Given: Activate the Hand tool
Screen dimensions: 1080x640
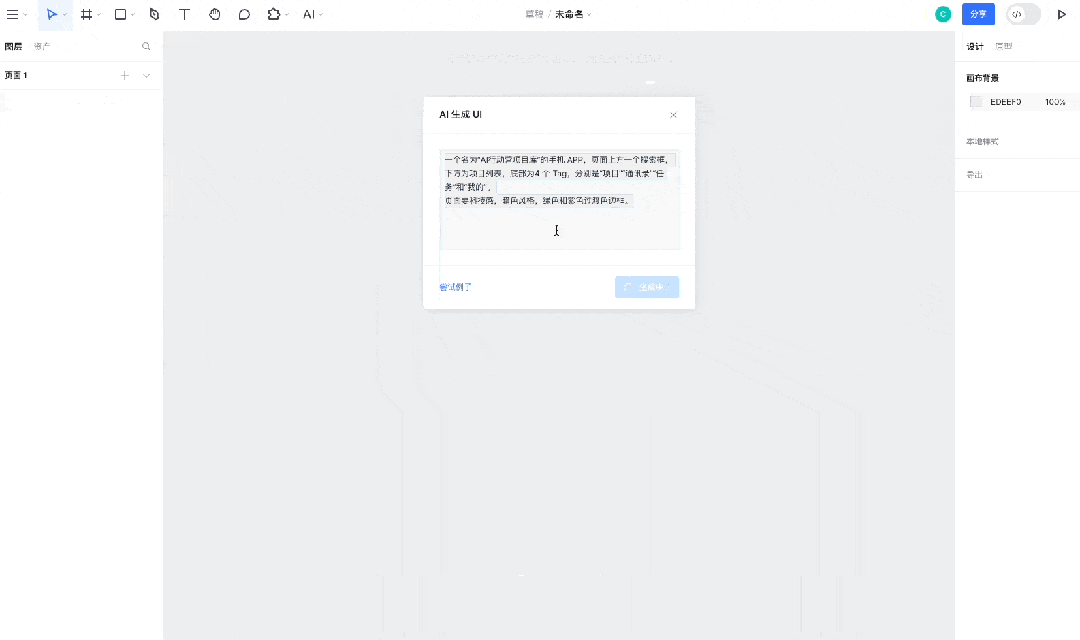Looking at the screenshot, I should pyautogui.click(x=214, y=14).
